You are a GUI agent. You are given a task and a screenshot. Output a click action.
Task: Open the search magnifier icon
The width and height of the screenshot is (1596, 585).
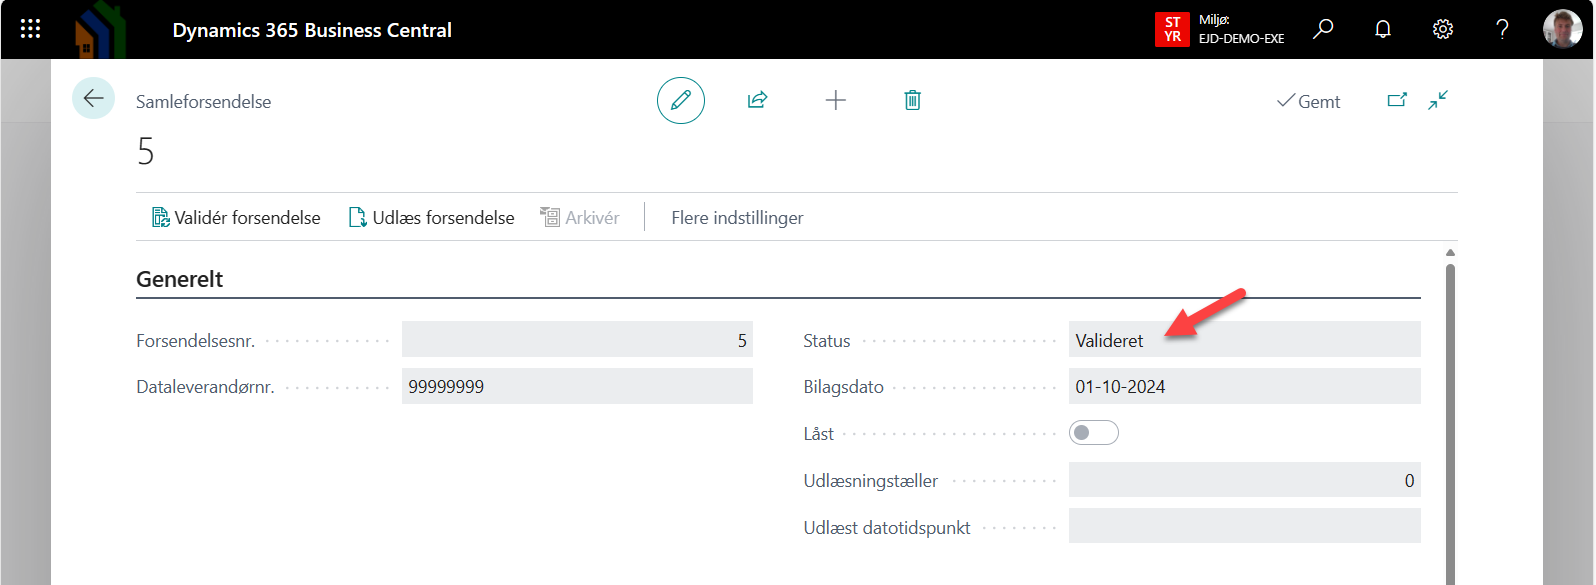coord(1323,29)
